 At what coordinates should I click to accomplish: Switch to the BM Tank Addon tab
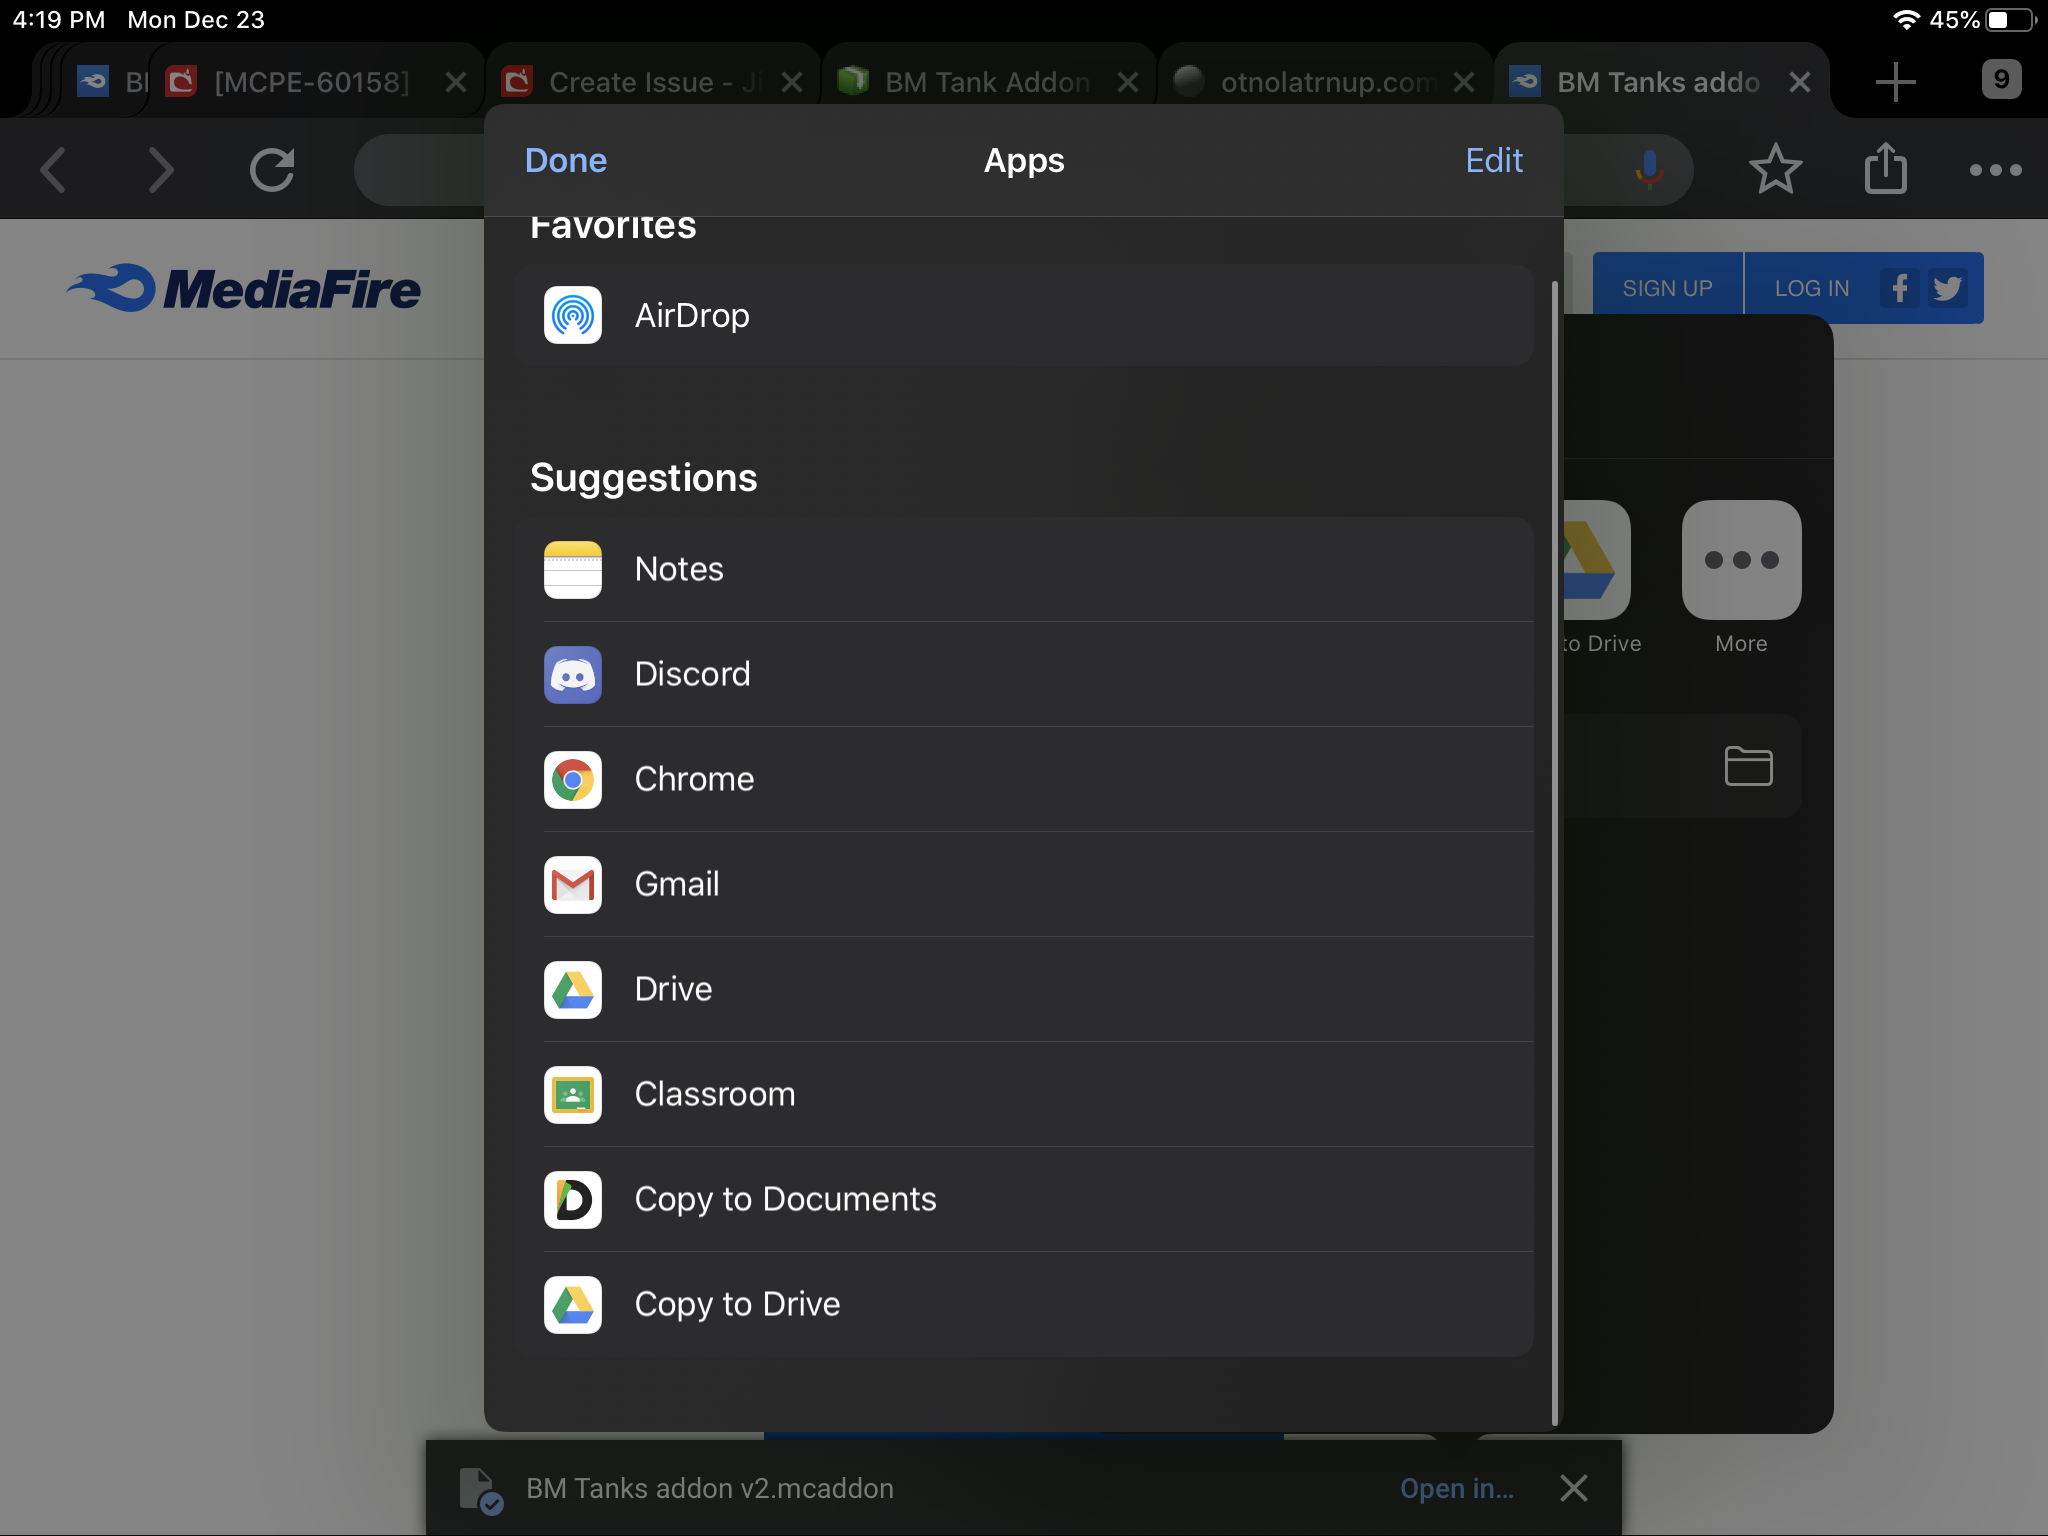point(986,82)
